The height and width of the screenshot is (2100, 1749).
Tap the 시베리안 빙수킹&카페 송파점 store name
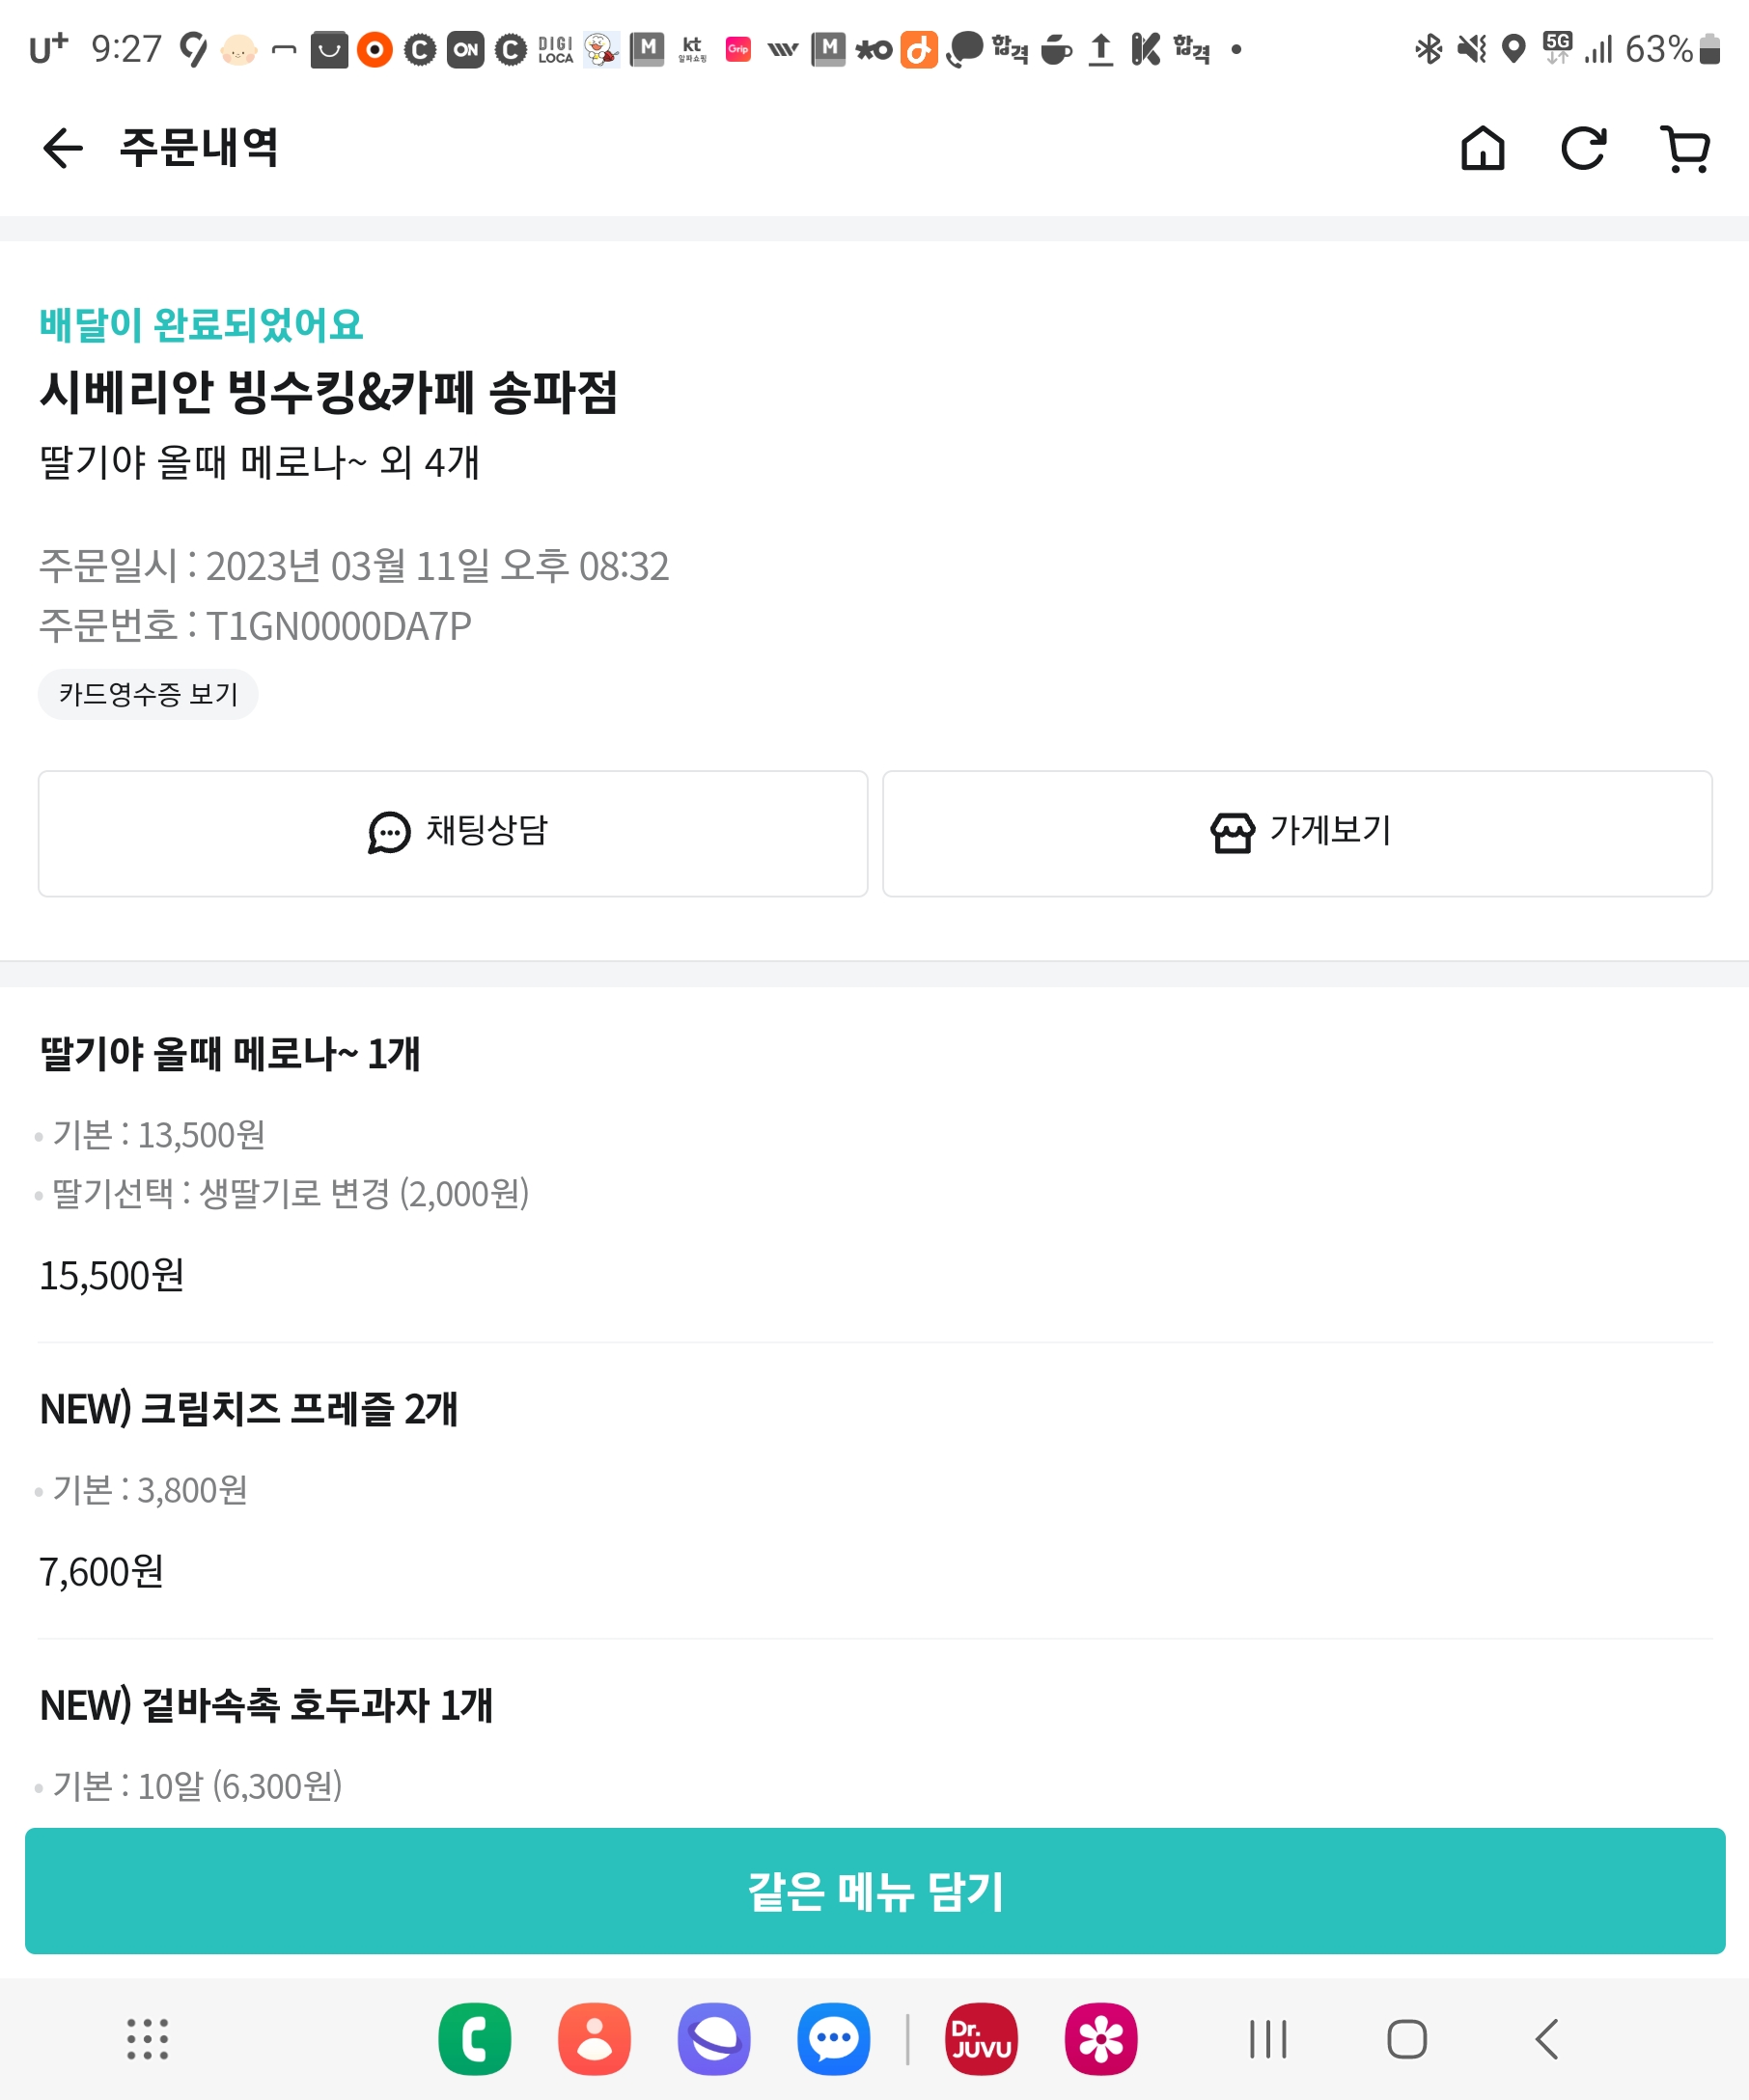pos(329,392)
